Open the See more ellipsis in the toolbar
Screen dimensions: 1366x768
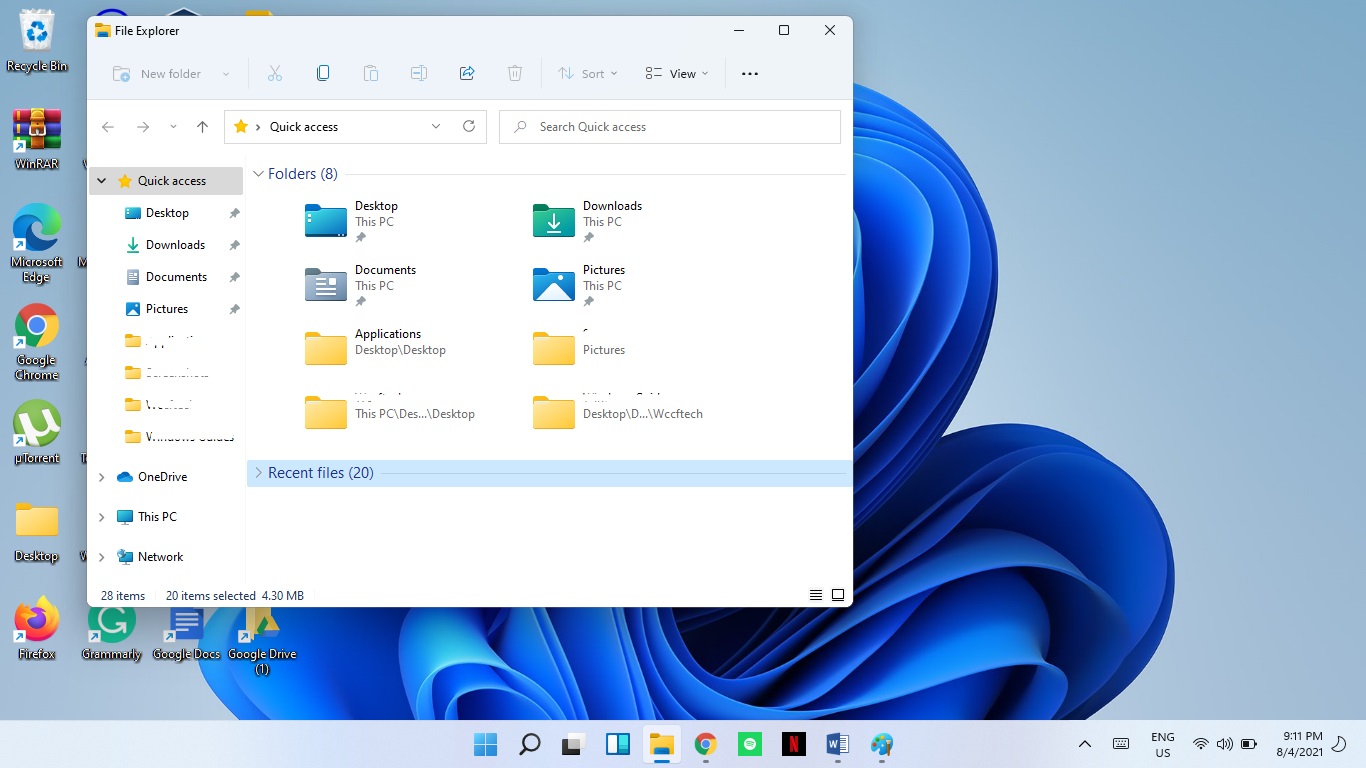point(749,73)
